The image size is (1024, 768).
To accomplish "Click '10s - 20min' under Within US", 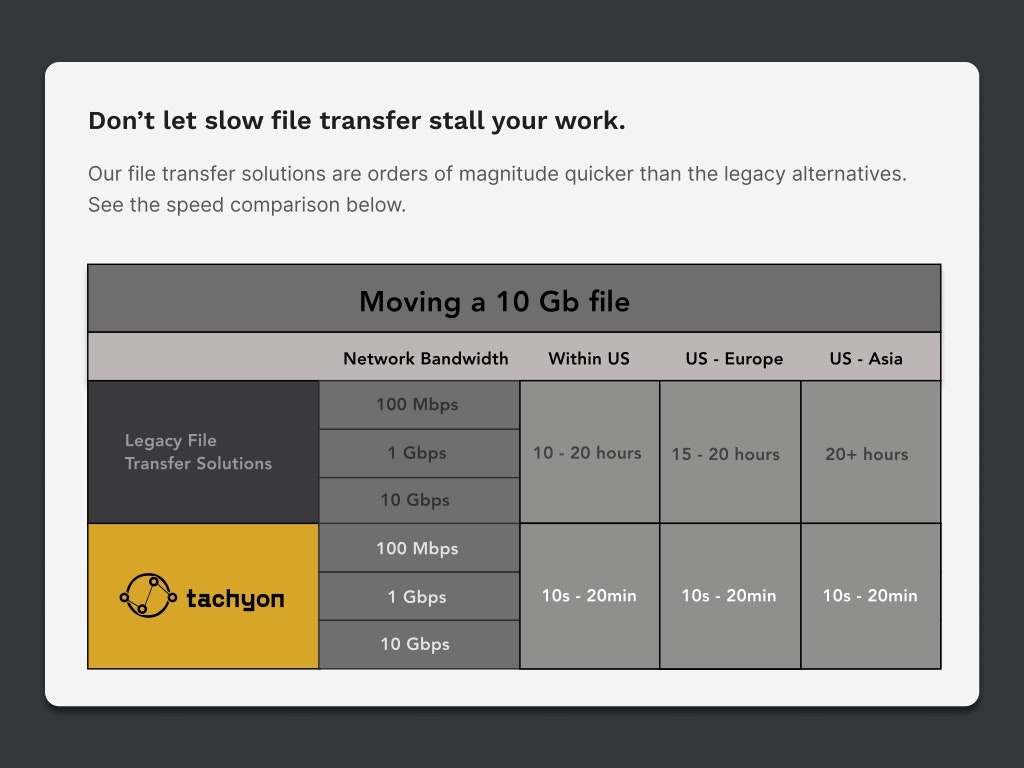I will click(x=589, y=596).
